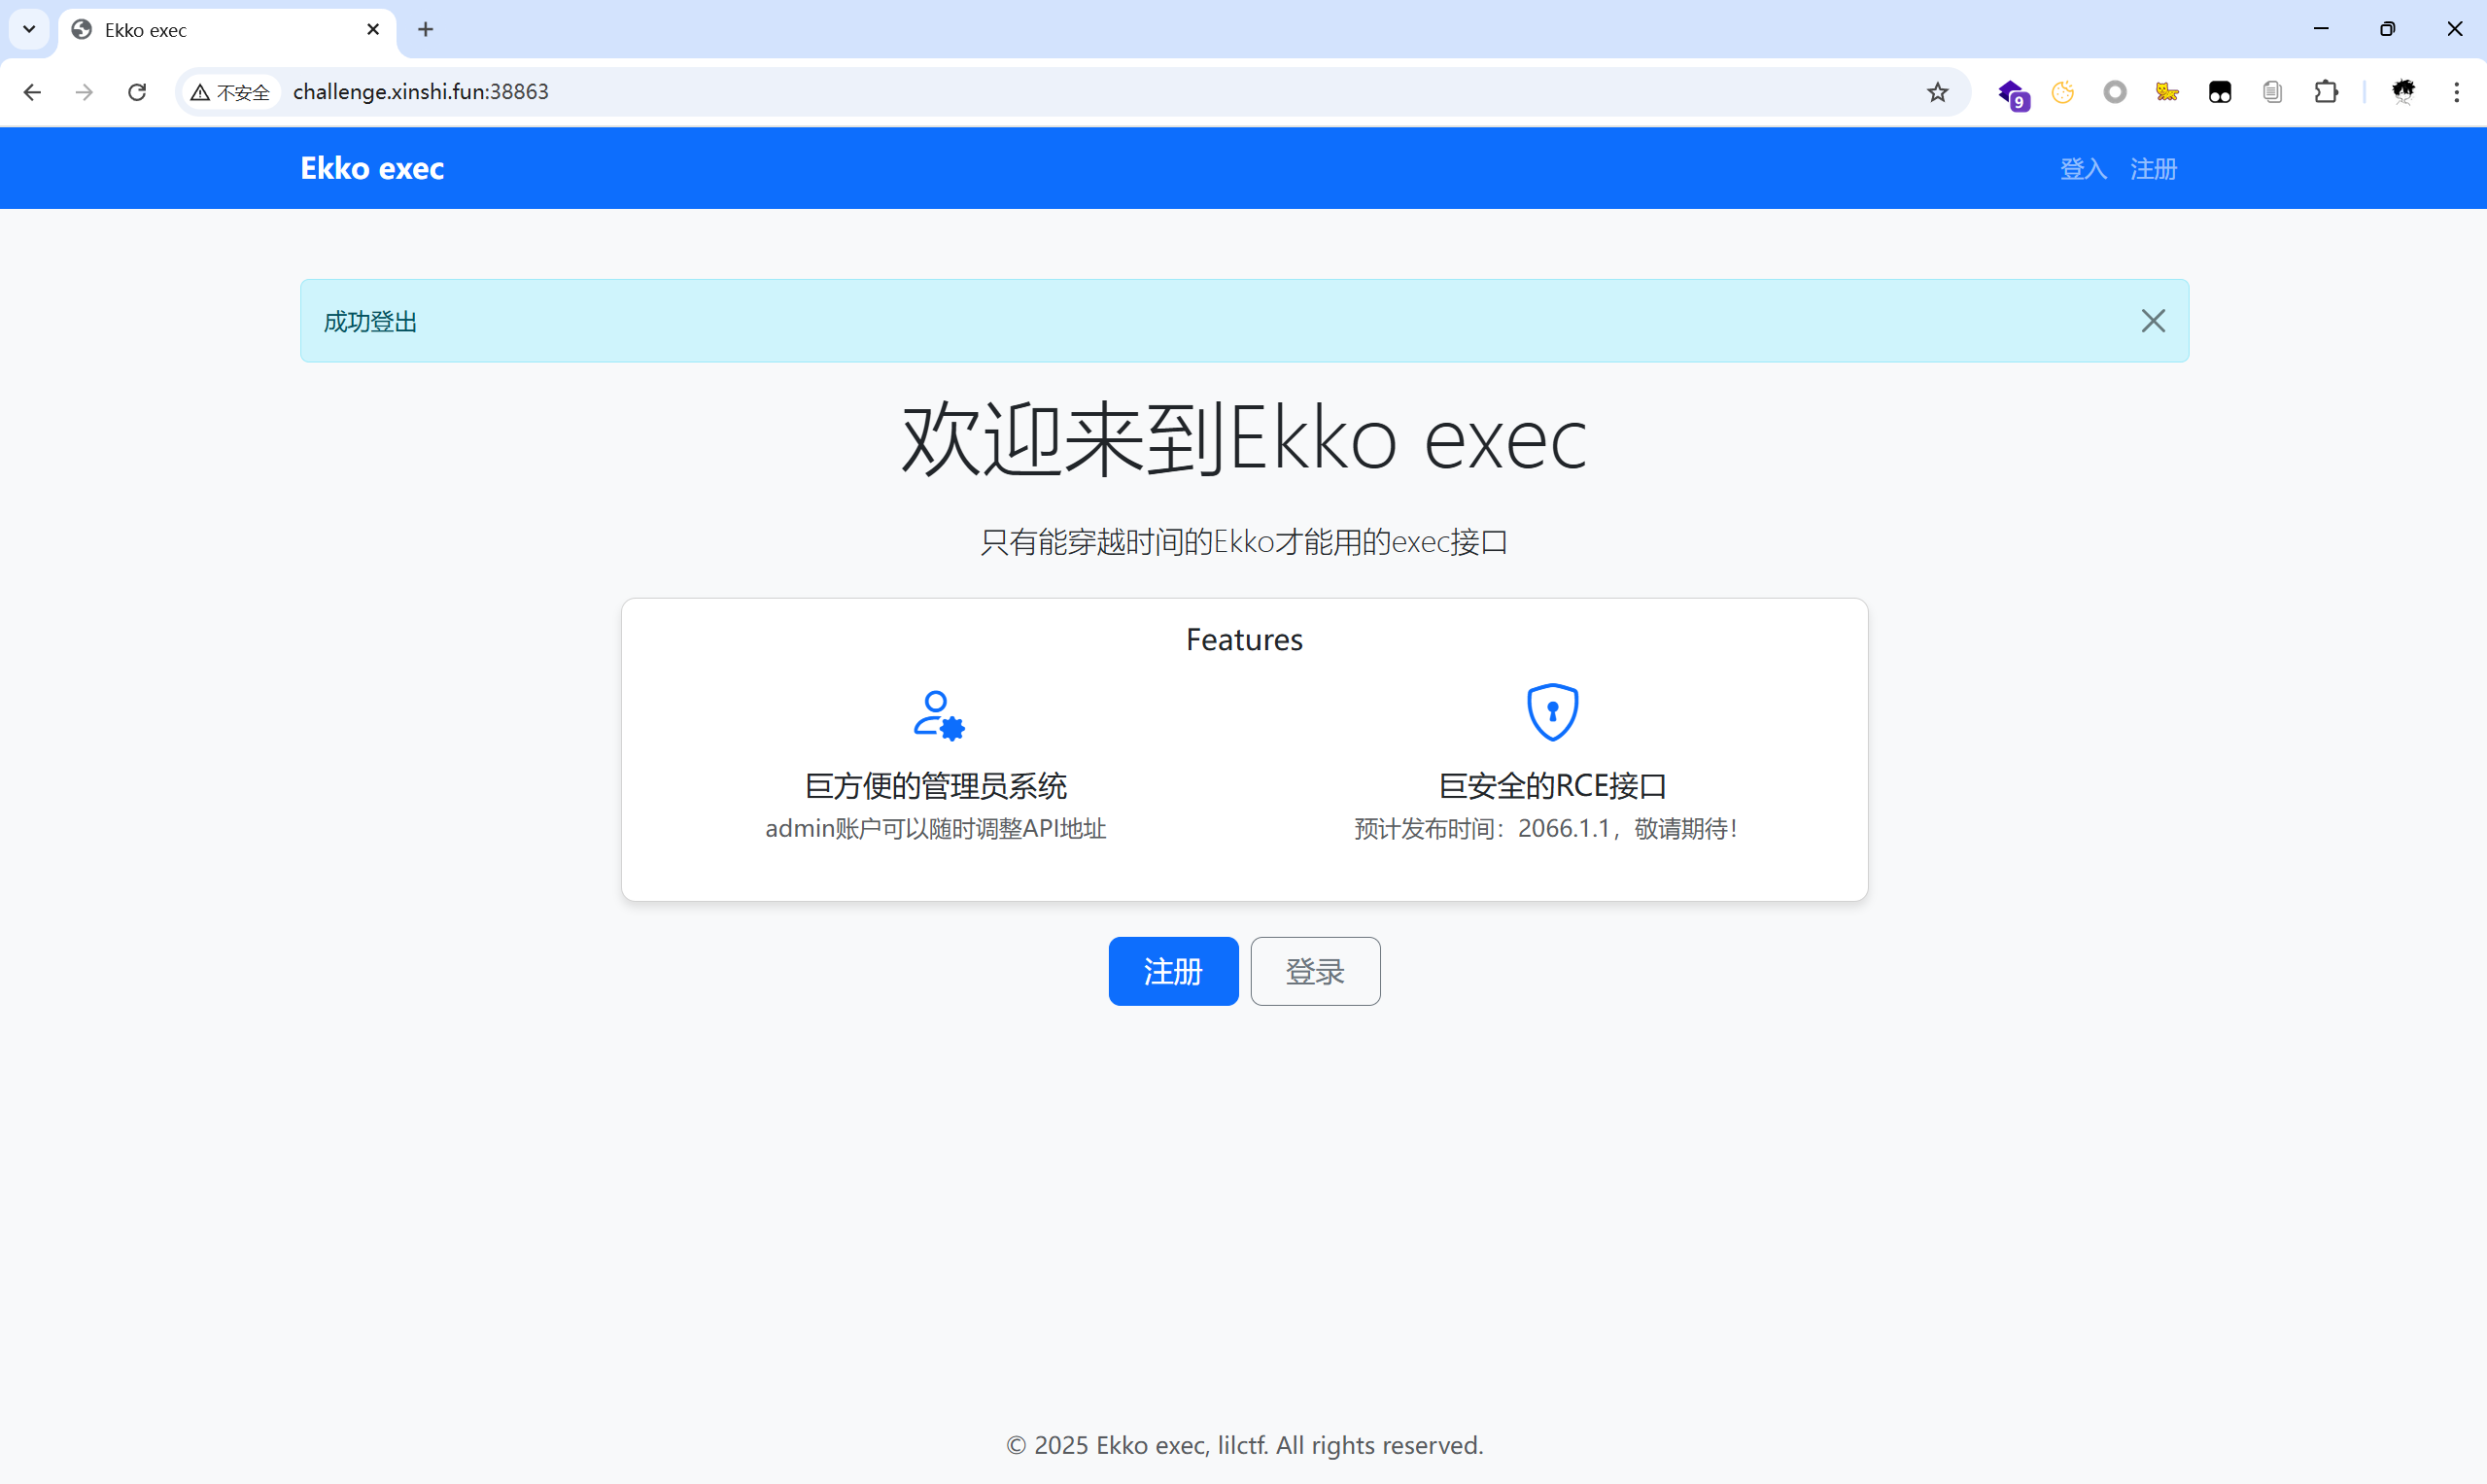Click 注册 in the navbar

(x=2152, y=169)
